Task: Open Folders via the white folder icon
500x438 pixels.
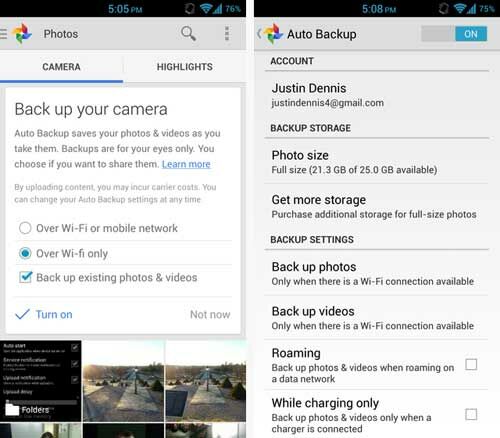Action: (x=12, y=409)
